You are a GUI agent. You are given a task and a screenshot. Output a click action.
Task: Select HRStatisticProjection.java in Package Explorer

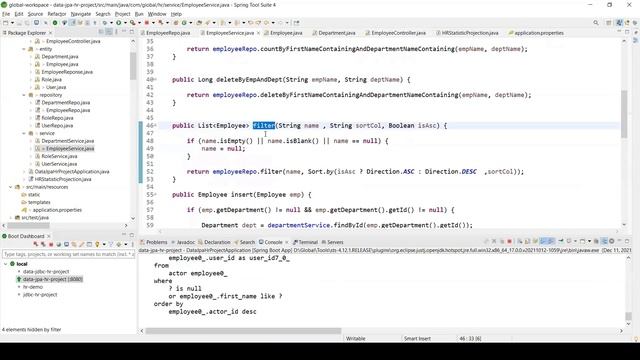63,179
